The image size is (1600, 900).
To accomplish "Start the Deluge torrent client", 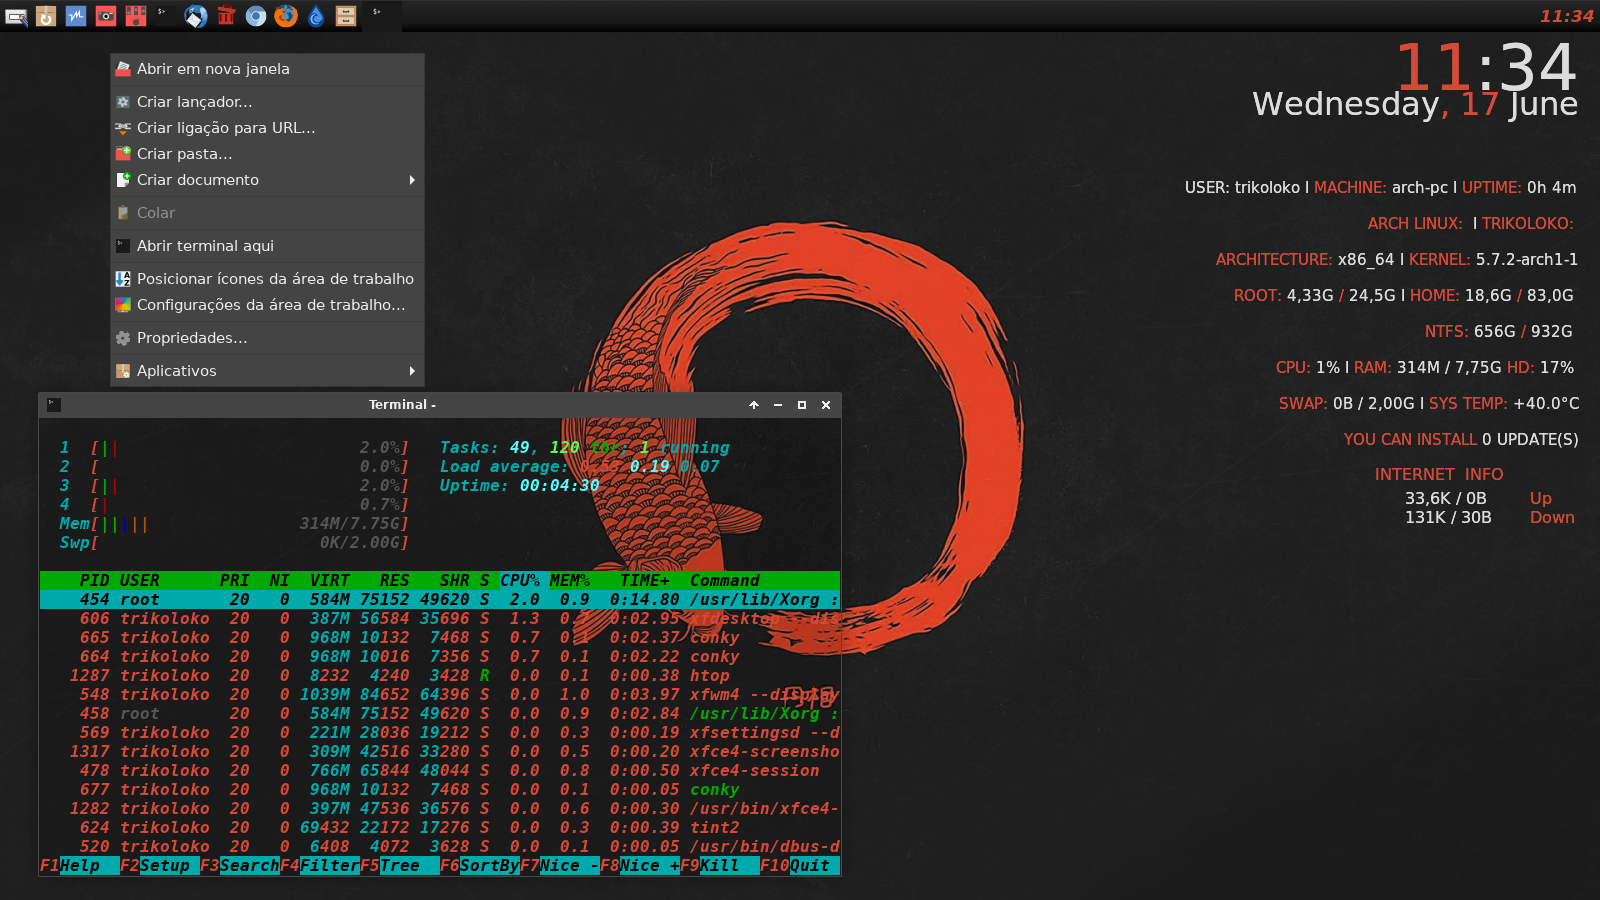I will click(x=316, y=16).
